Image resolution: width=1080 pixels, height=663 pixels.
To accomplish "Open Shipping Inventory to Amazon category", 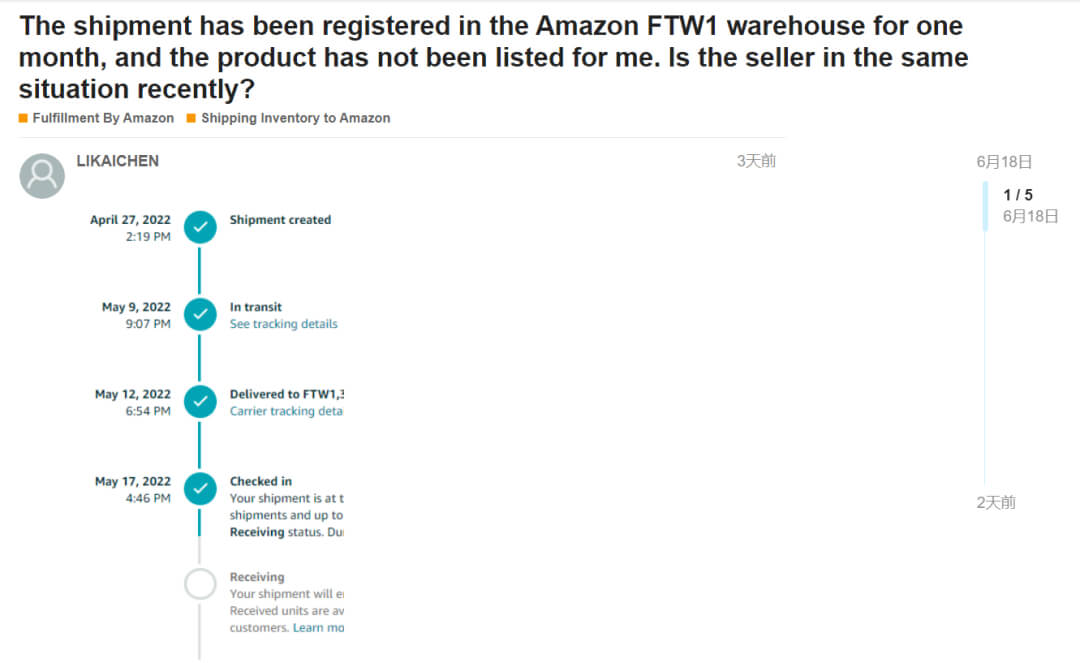I will 295,118.
